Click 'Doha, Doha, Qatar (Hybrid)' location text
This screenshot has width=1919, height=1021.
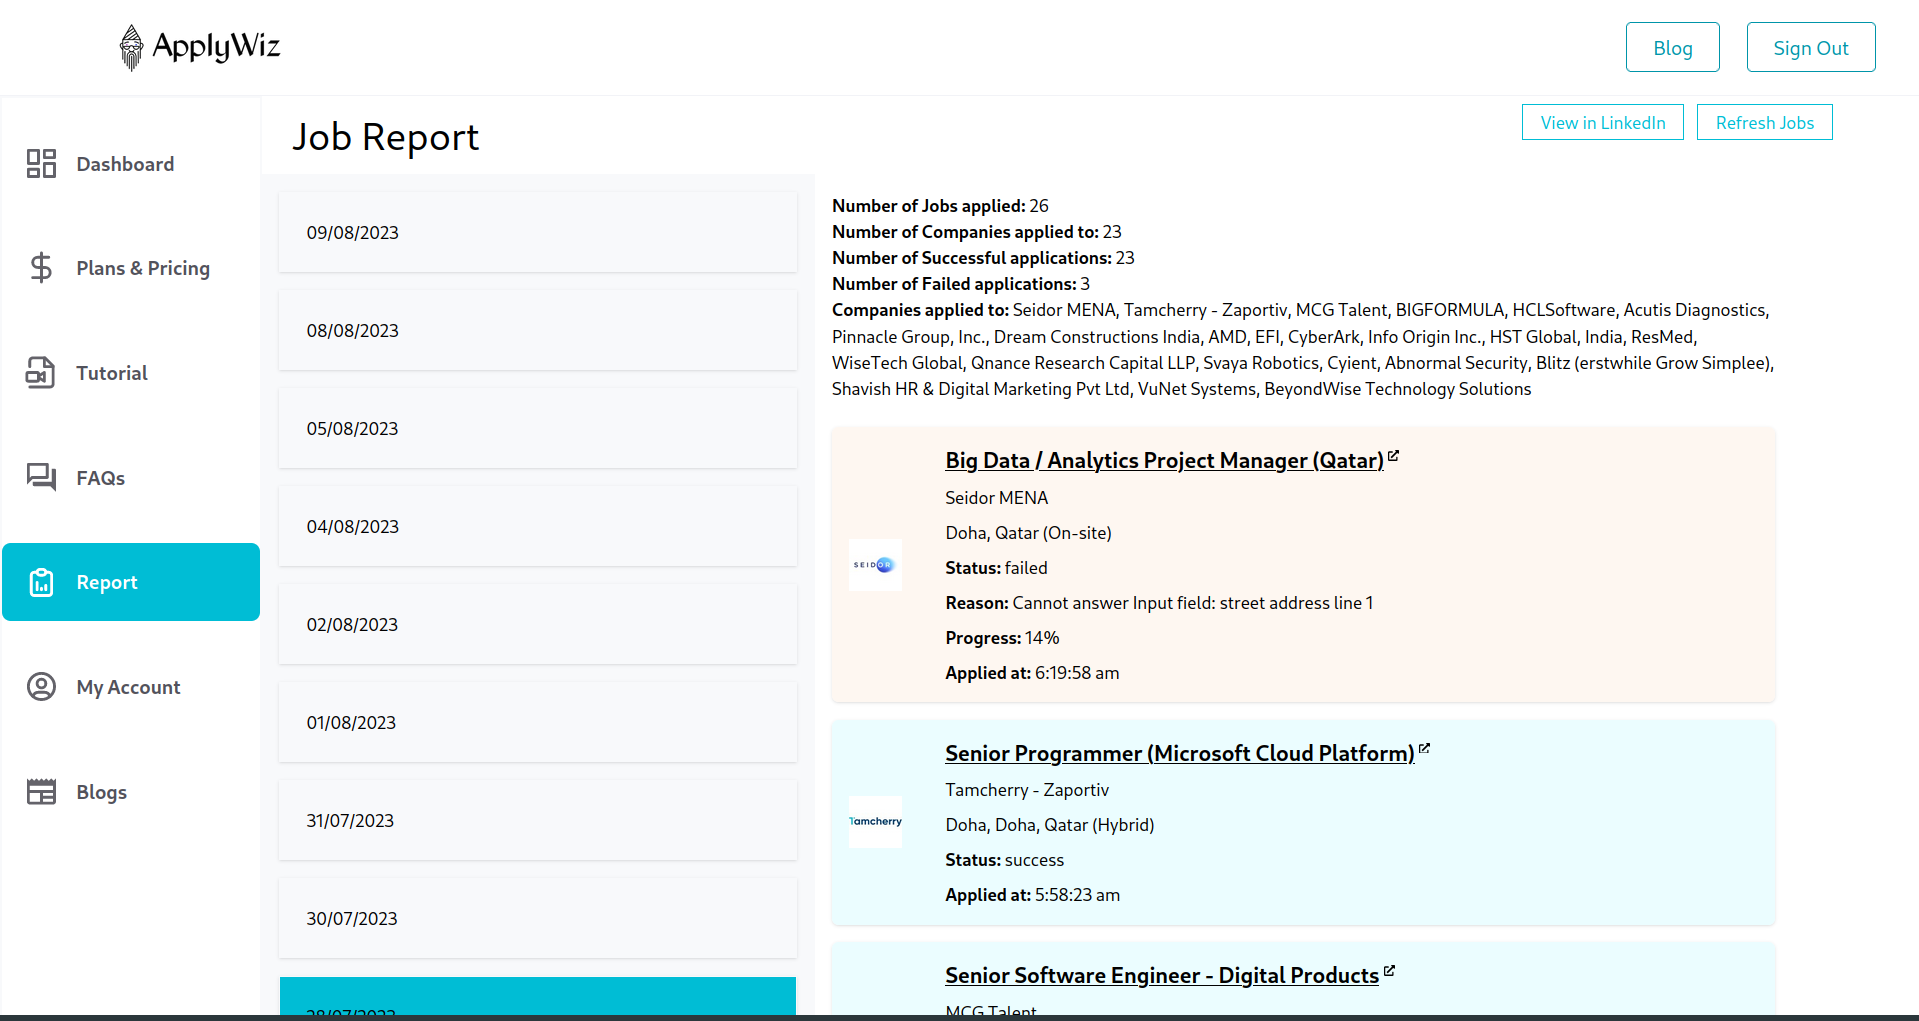tap(1049, 825)
